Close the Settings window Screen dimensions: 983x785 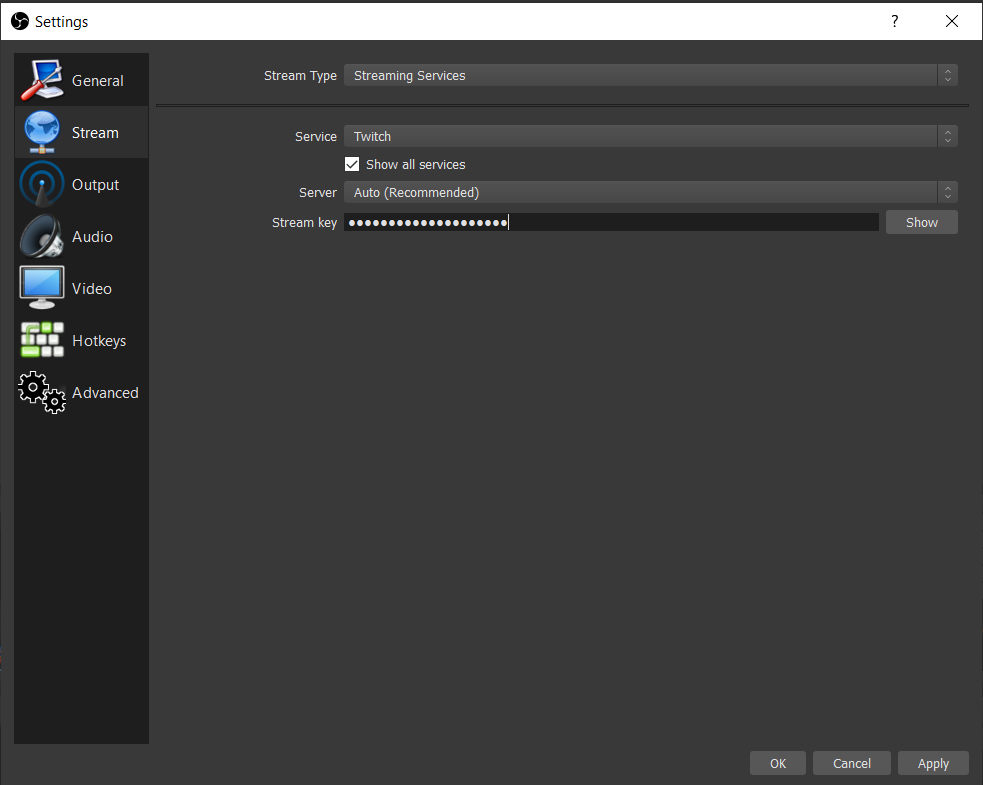952,21
